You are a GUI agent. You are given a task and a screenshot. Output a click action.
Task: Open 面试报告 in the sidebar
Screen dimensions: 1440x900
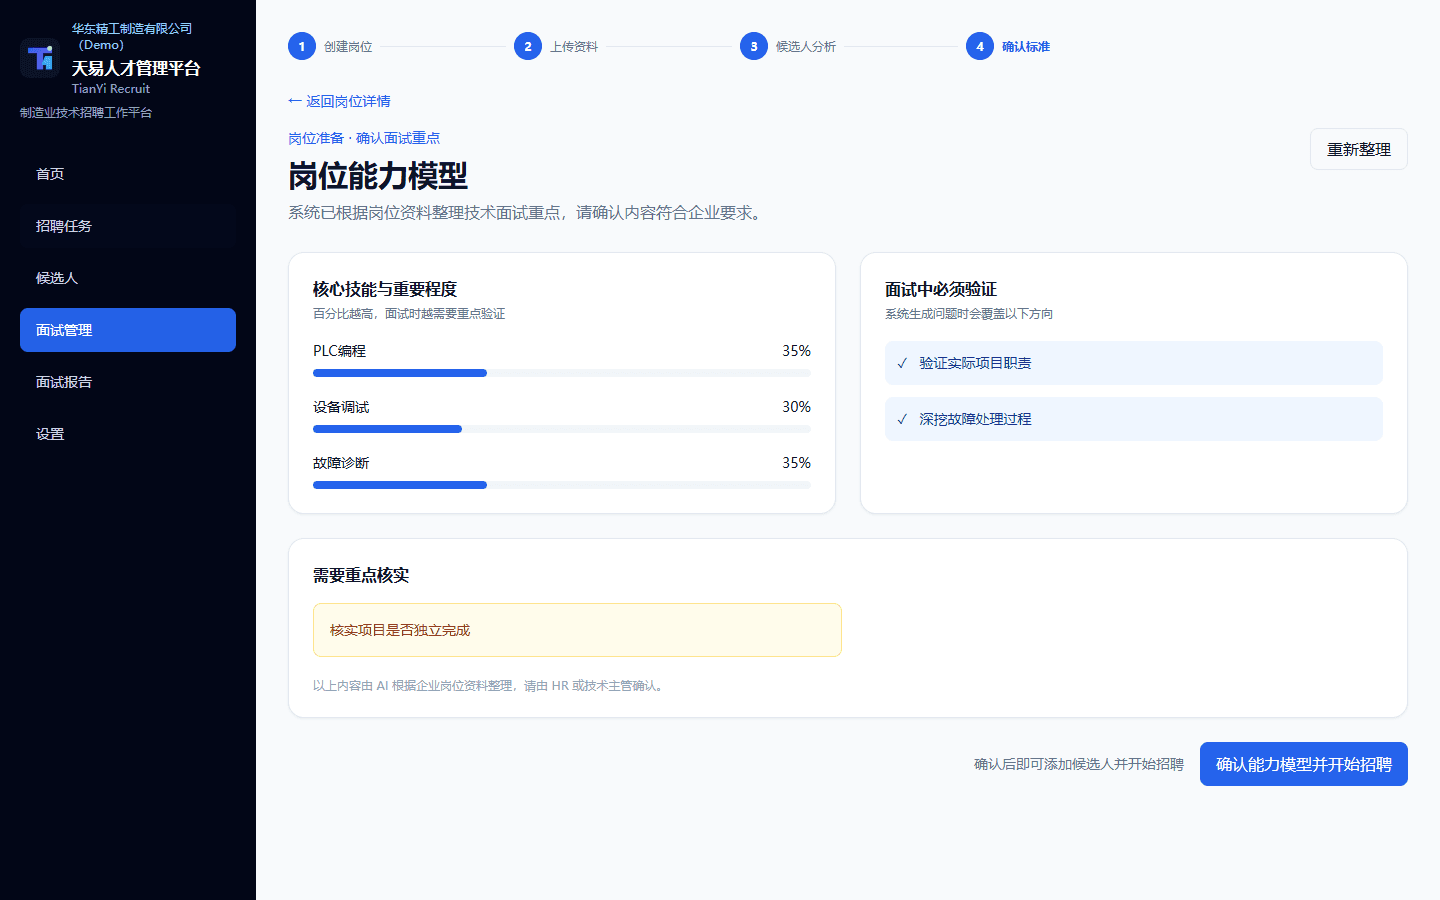pyautogui.click(x=128, y=382)
